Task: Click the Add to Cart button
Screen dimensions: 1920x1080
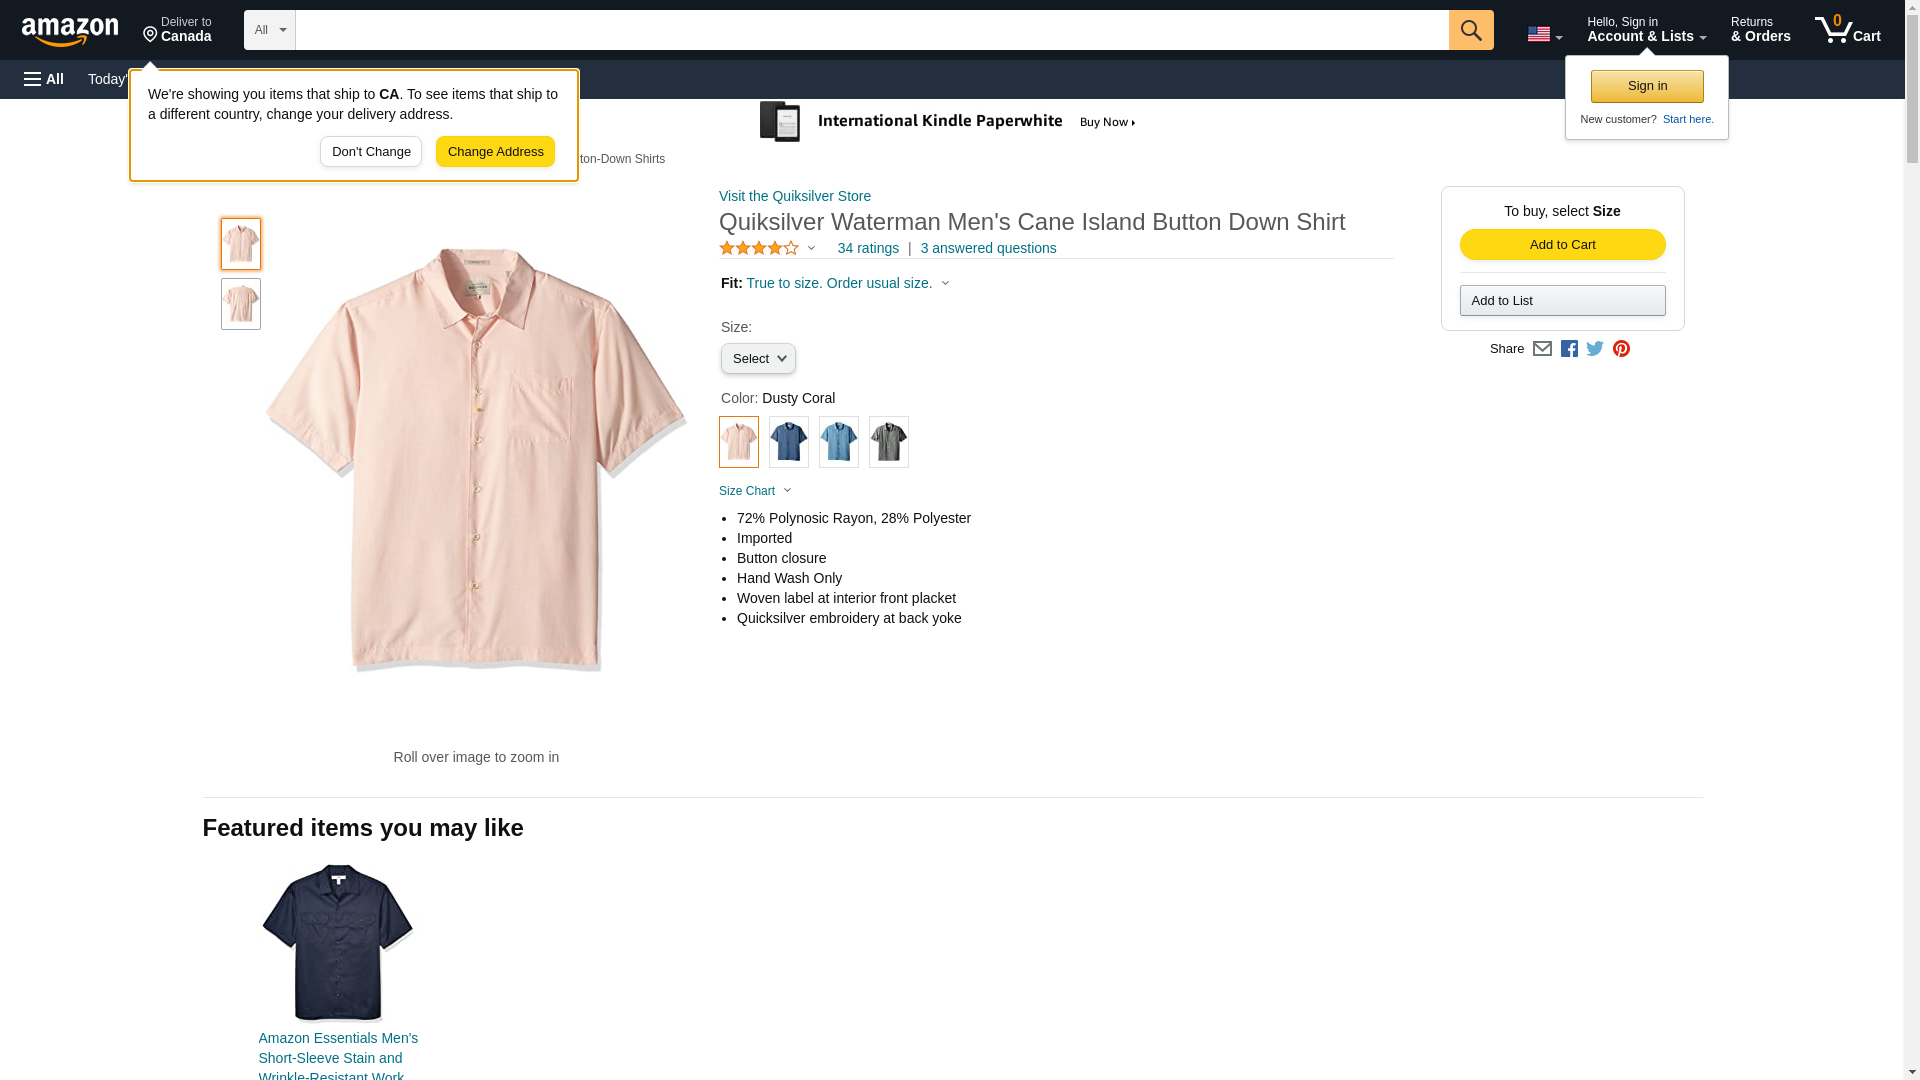Action: pos(1562,245)
